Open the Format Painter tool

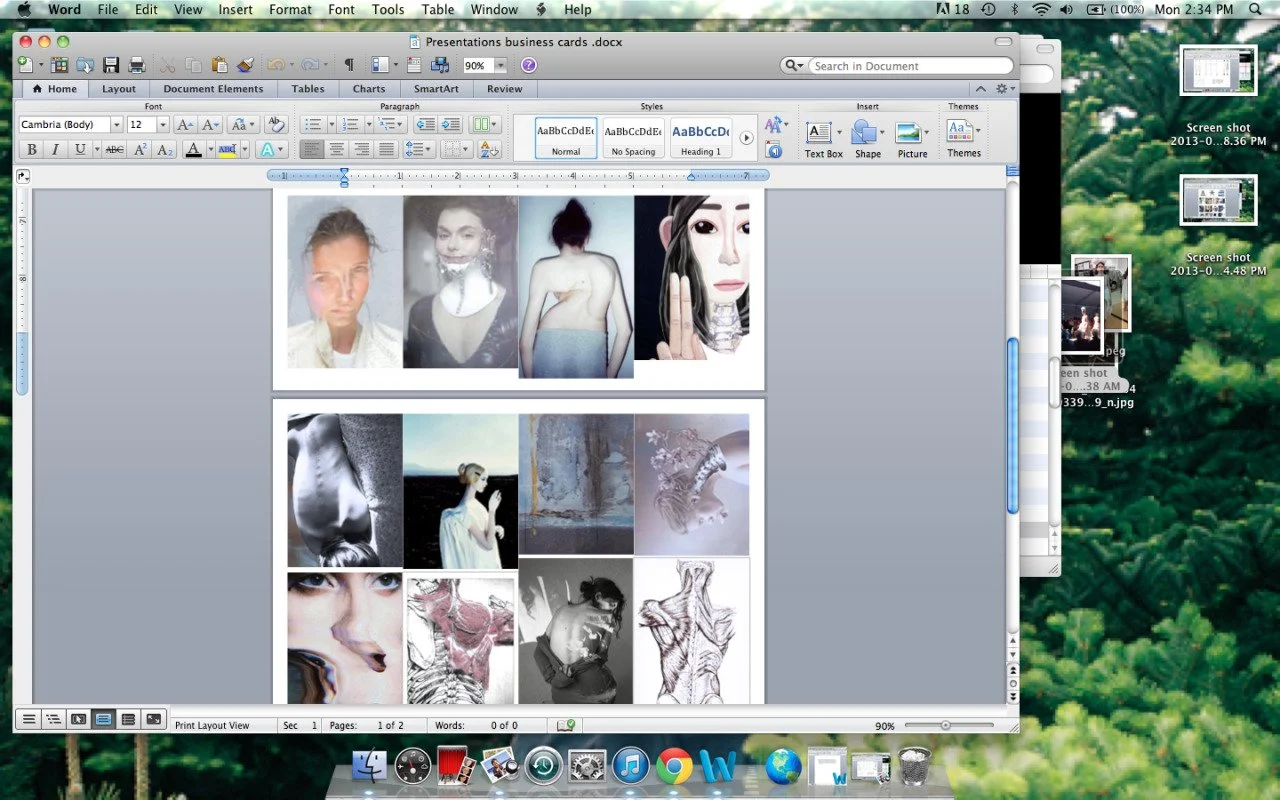click(x=247, y=65)
